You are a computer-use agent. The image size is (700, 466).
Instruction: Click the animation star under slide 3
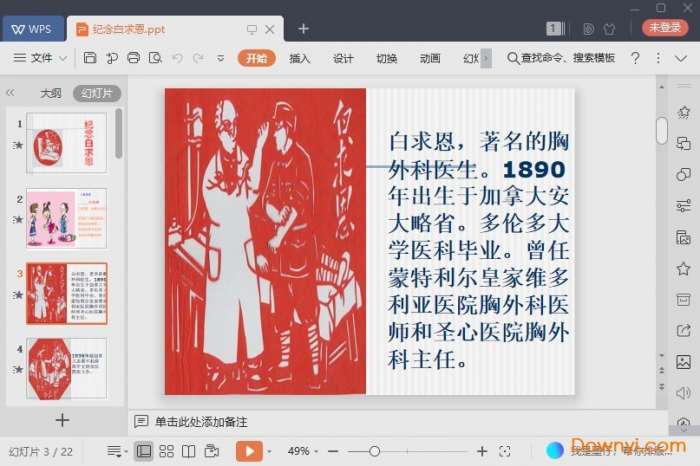click(x=18, y=295)
